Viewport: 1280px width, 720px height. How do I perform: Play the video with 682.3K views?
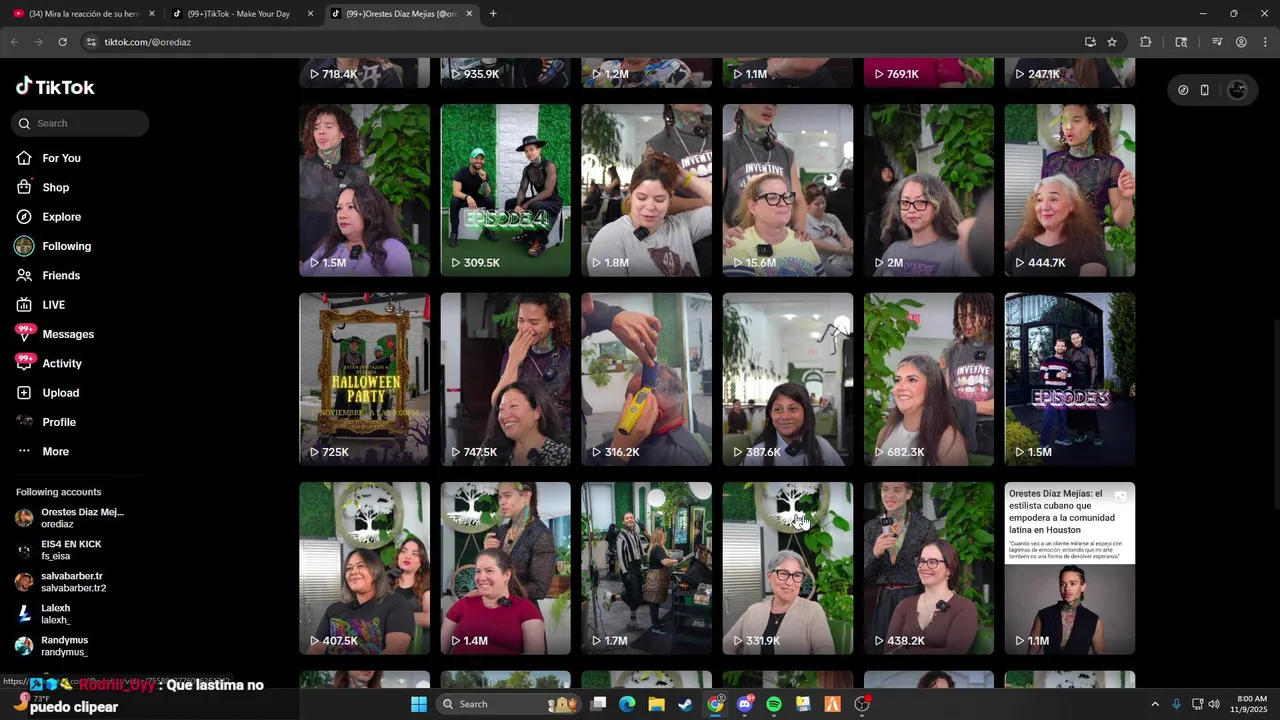(x=929, y=379)
